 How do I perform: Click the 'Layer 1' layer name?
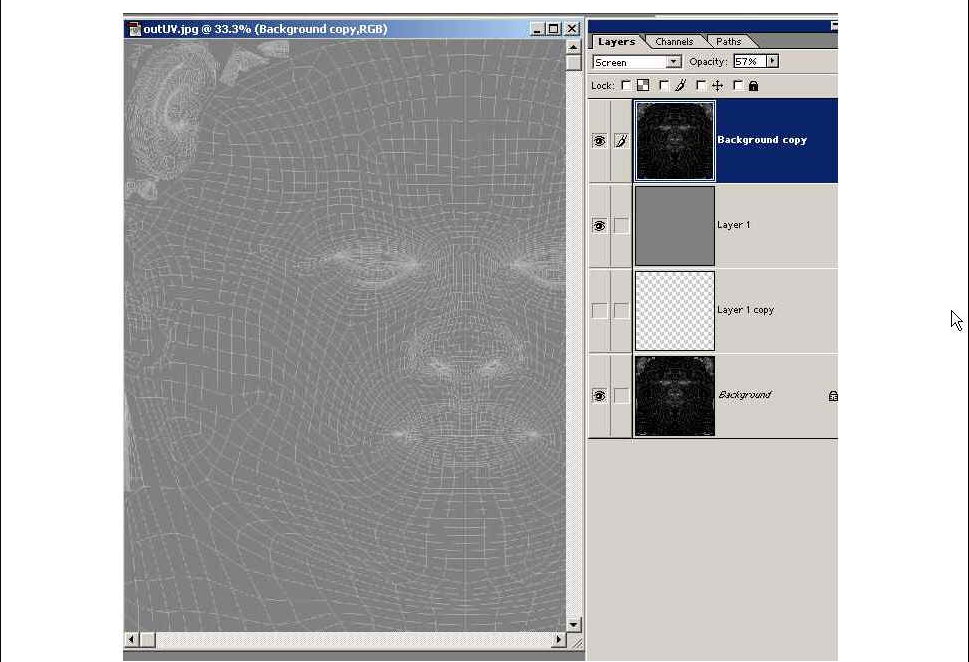[734, 225]
